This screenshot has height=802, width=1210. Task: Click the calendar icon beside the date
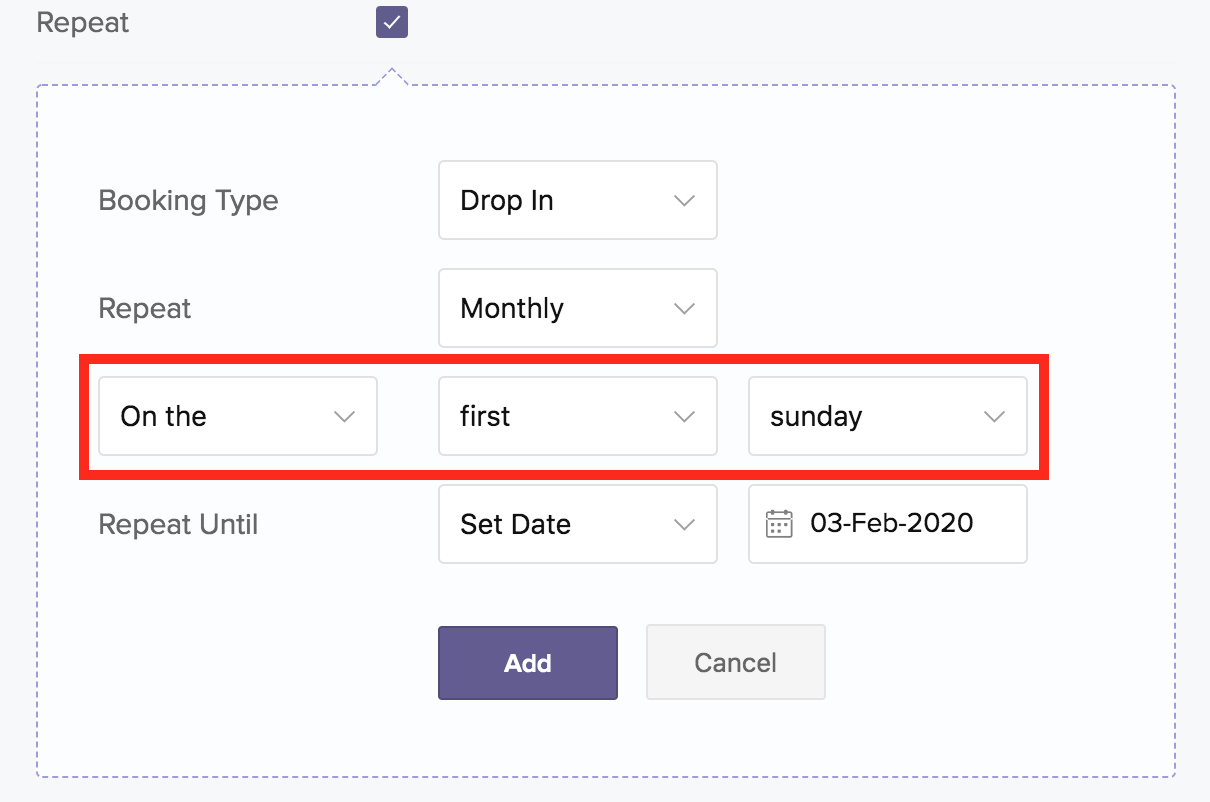pyautogui.click(x=779, y=524)
